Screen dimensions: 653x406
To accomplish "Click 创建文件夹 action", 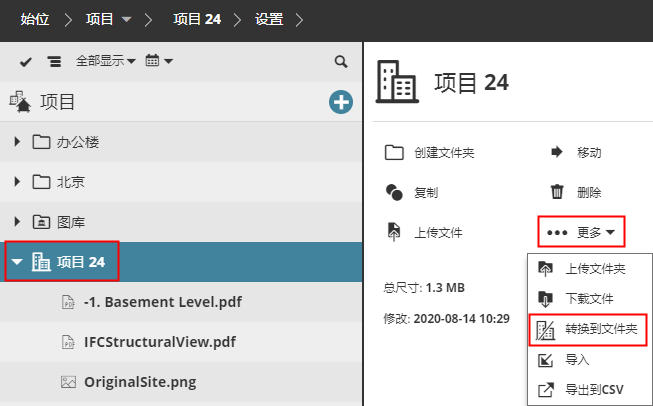I will pos(429,152).
